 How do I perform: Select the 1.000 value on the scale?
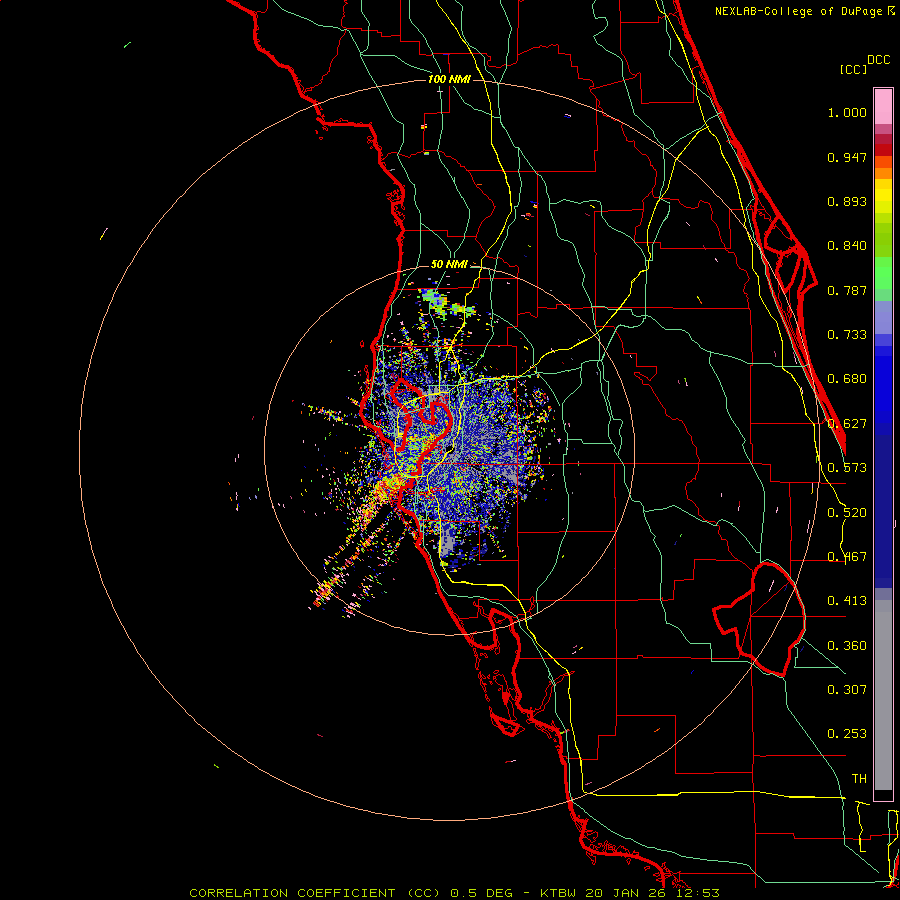point(847,112)
